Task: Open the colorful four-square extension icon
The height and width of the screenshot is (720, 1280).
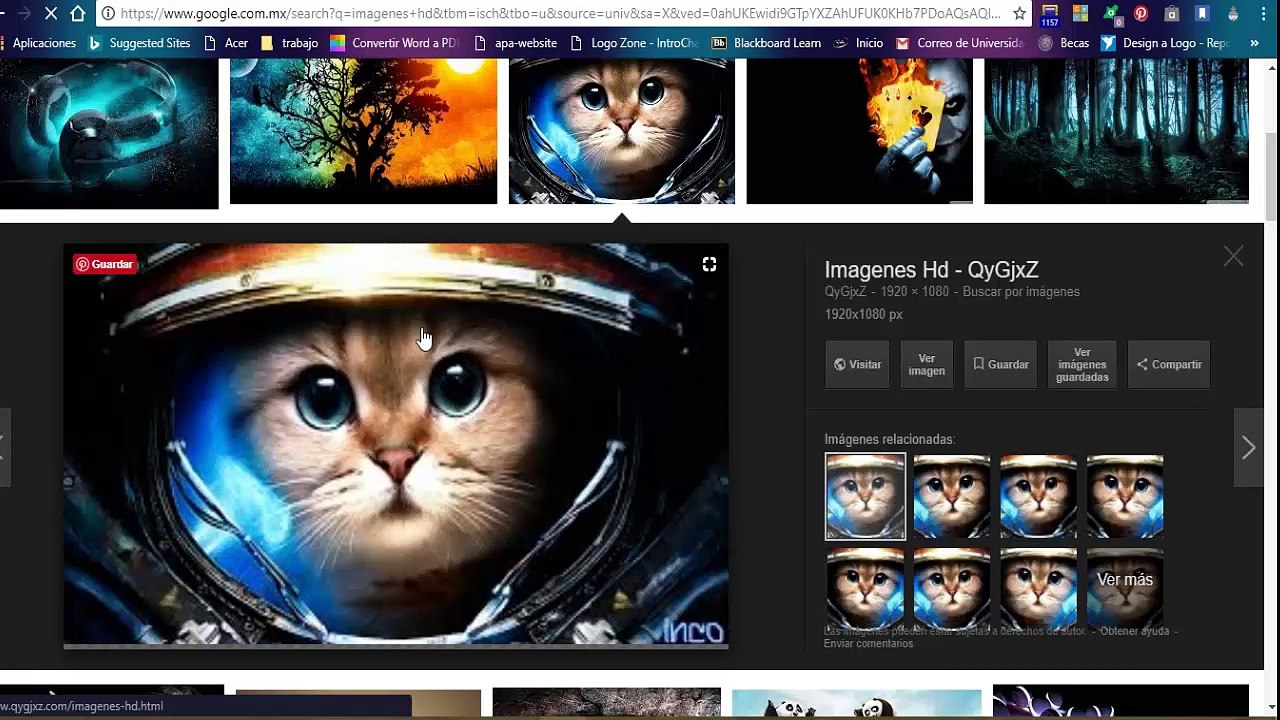Action: [x=1080, y=14]
